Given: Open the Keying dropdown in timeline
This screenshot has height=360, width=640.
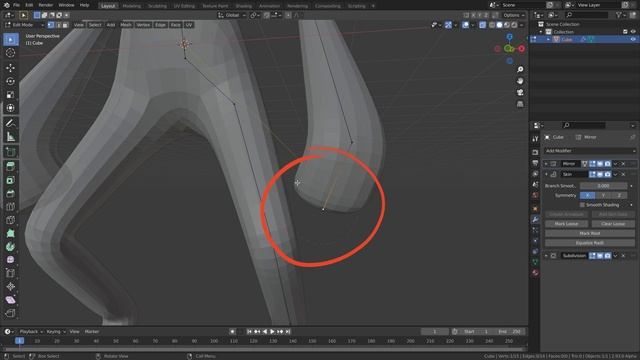Looking at the screenshot, I should [56, 332].
